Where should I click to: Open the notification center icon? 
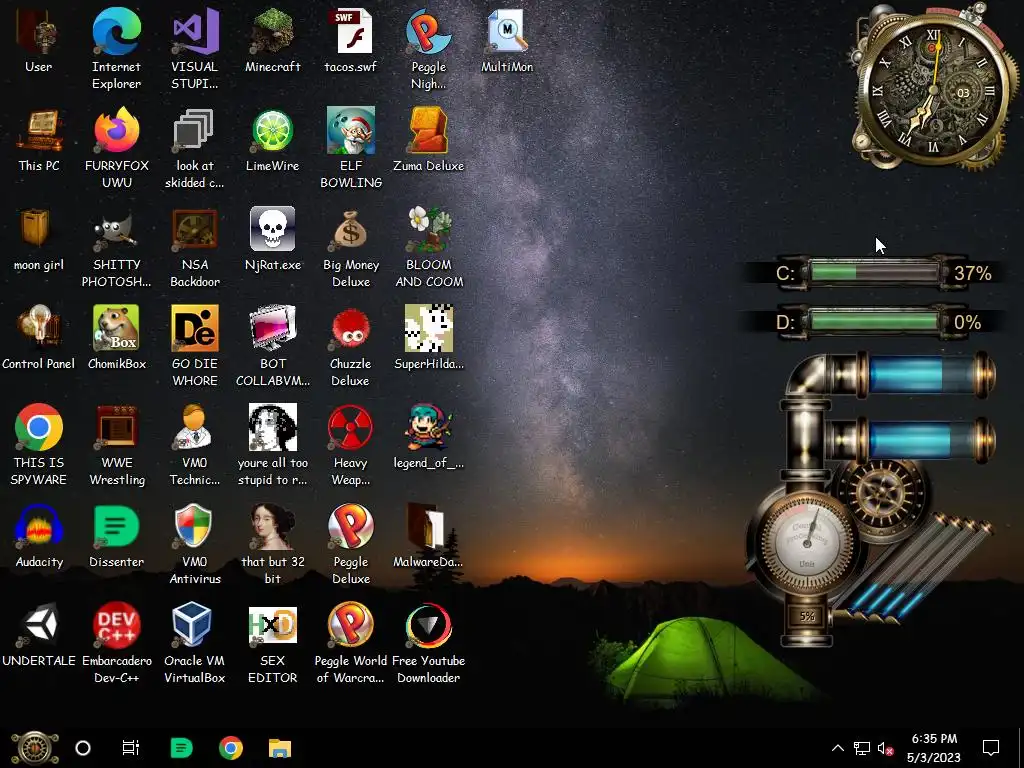(x=991, y=748)
